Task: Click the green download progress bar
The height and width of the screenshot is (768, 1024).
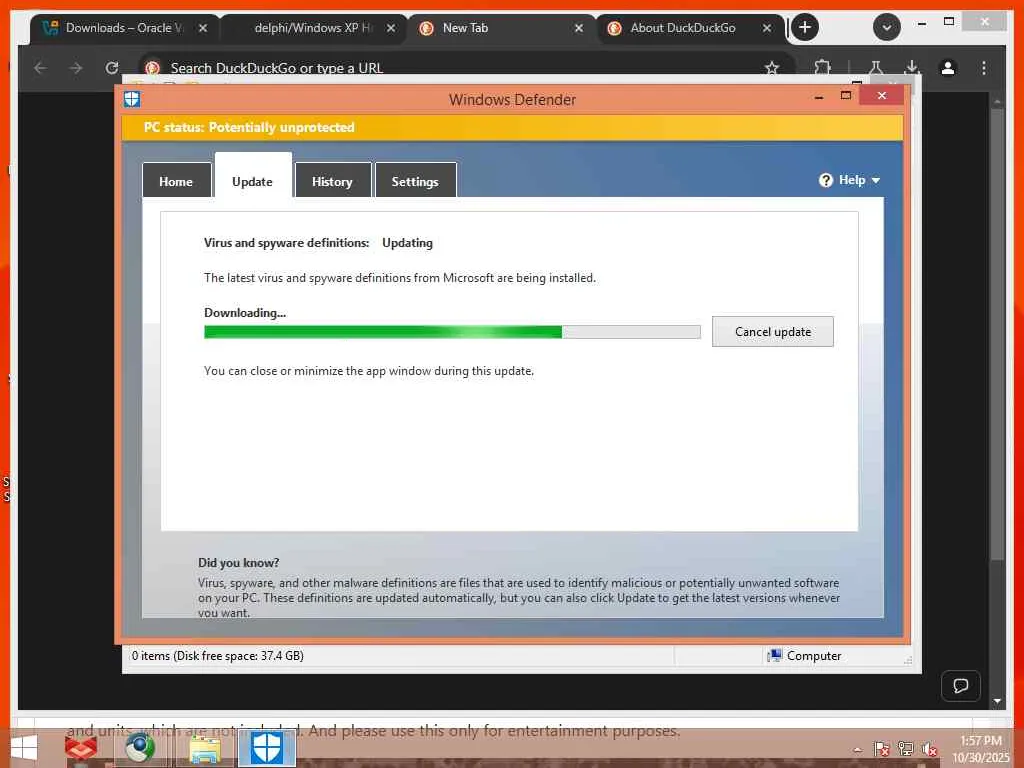Action: click(x=452, y=332)
